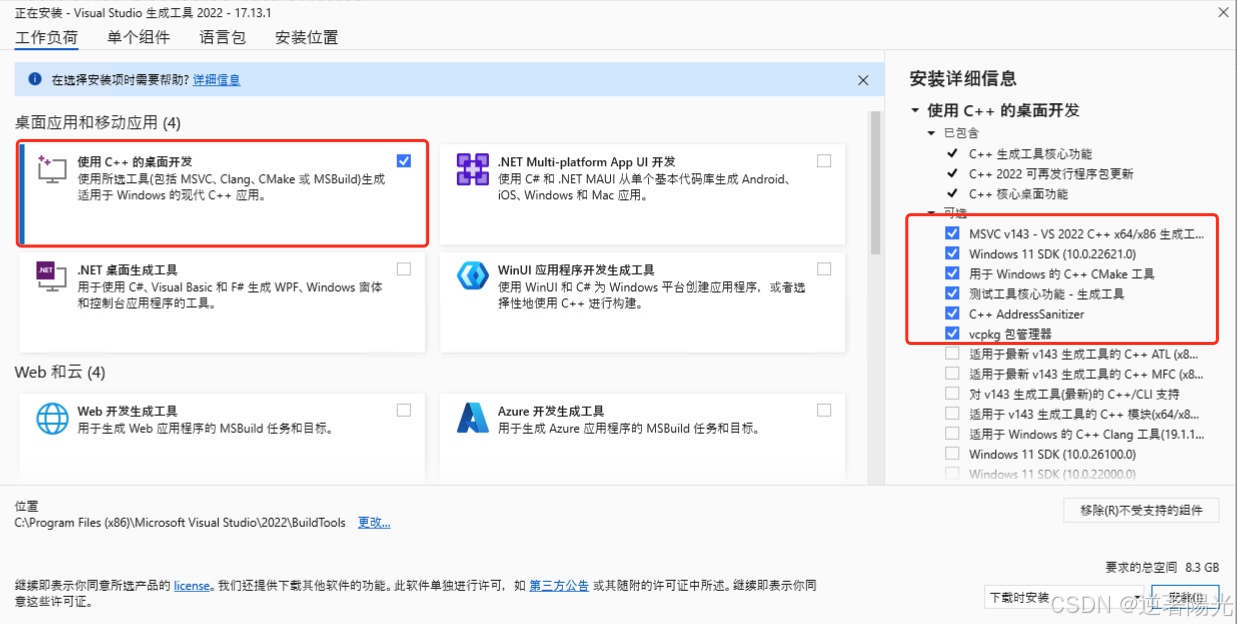Check 适用于最新 v143 生成工具的 C++ ATL
This screenshot has height=624, width=1237.
pyautogui.click(x=952, y=354)
